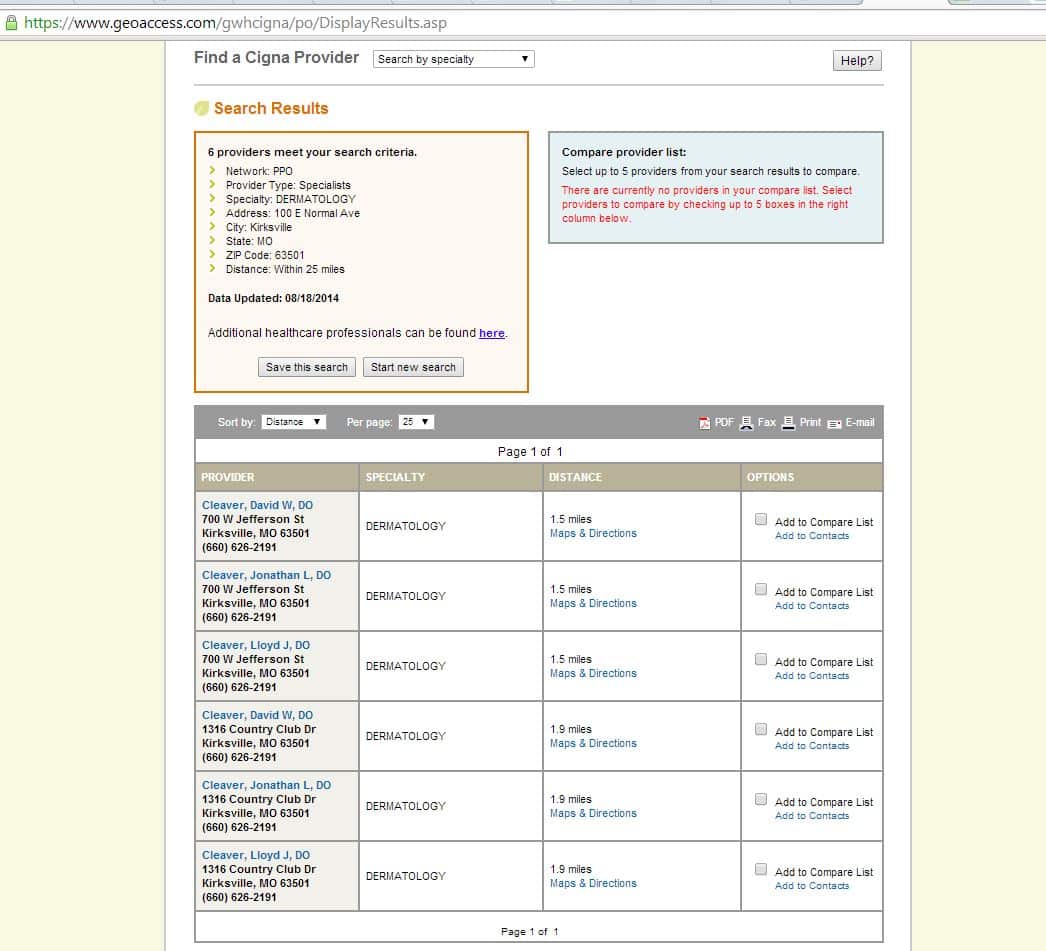Open the Sort by Distance dropdown

coord(294,422)
